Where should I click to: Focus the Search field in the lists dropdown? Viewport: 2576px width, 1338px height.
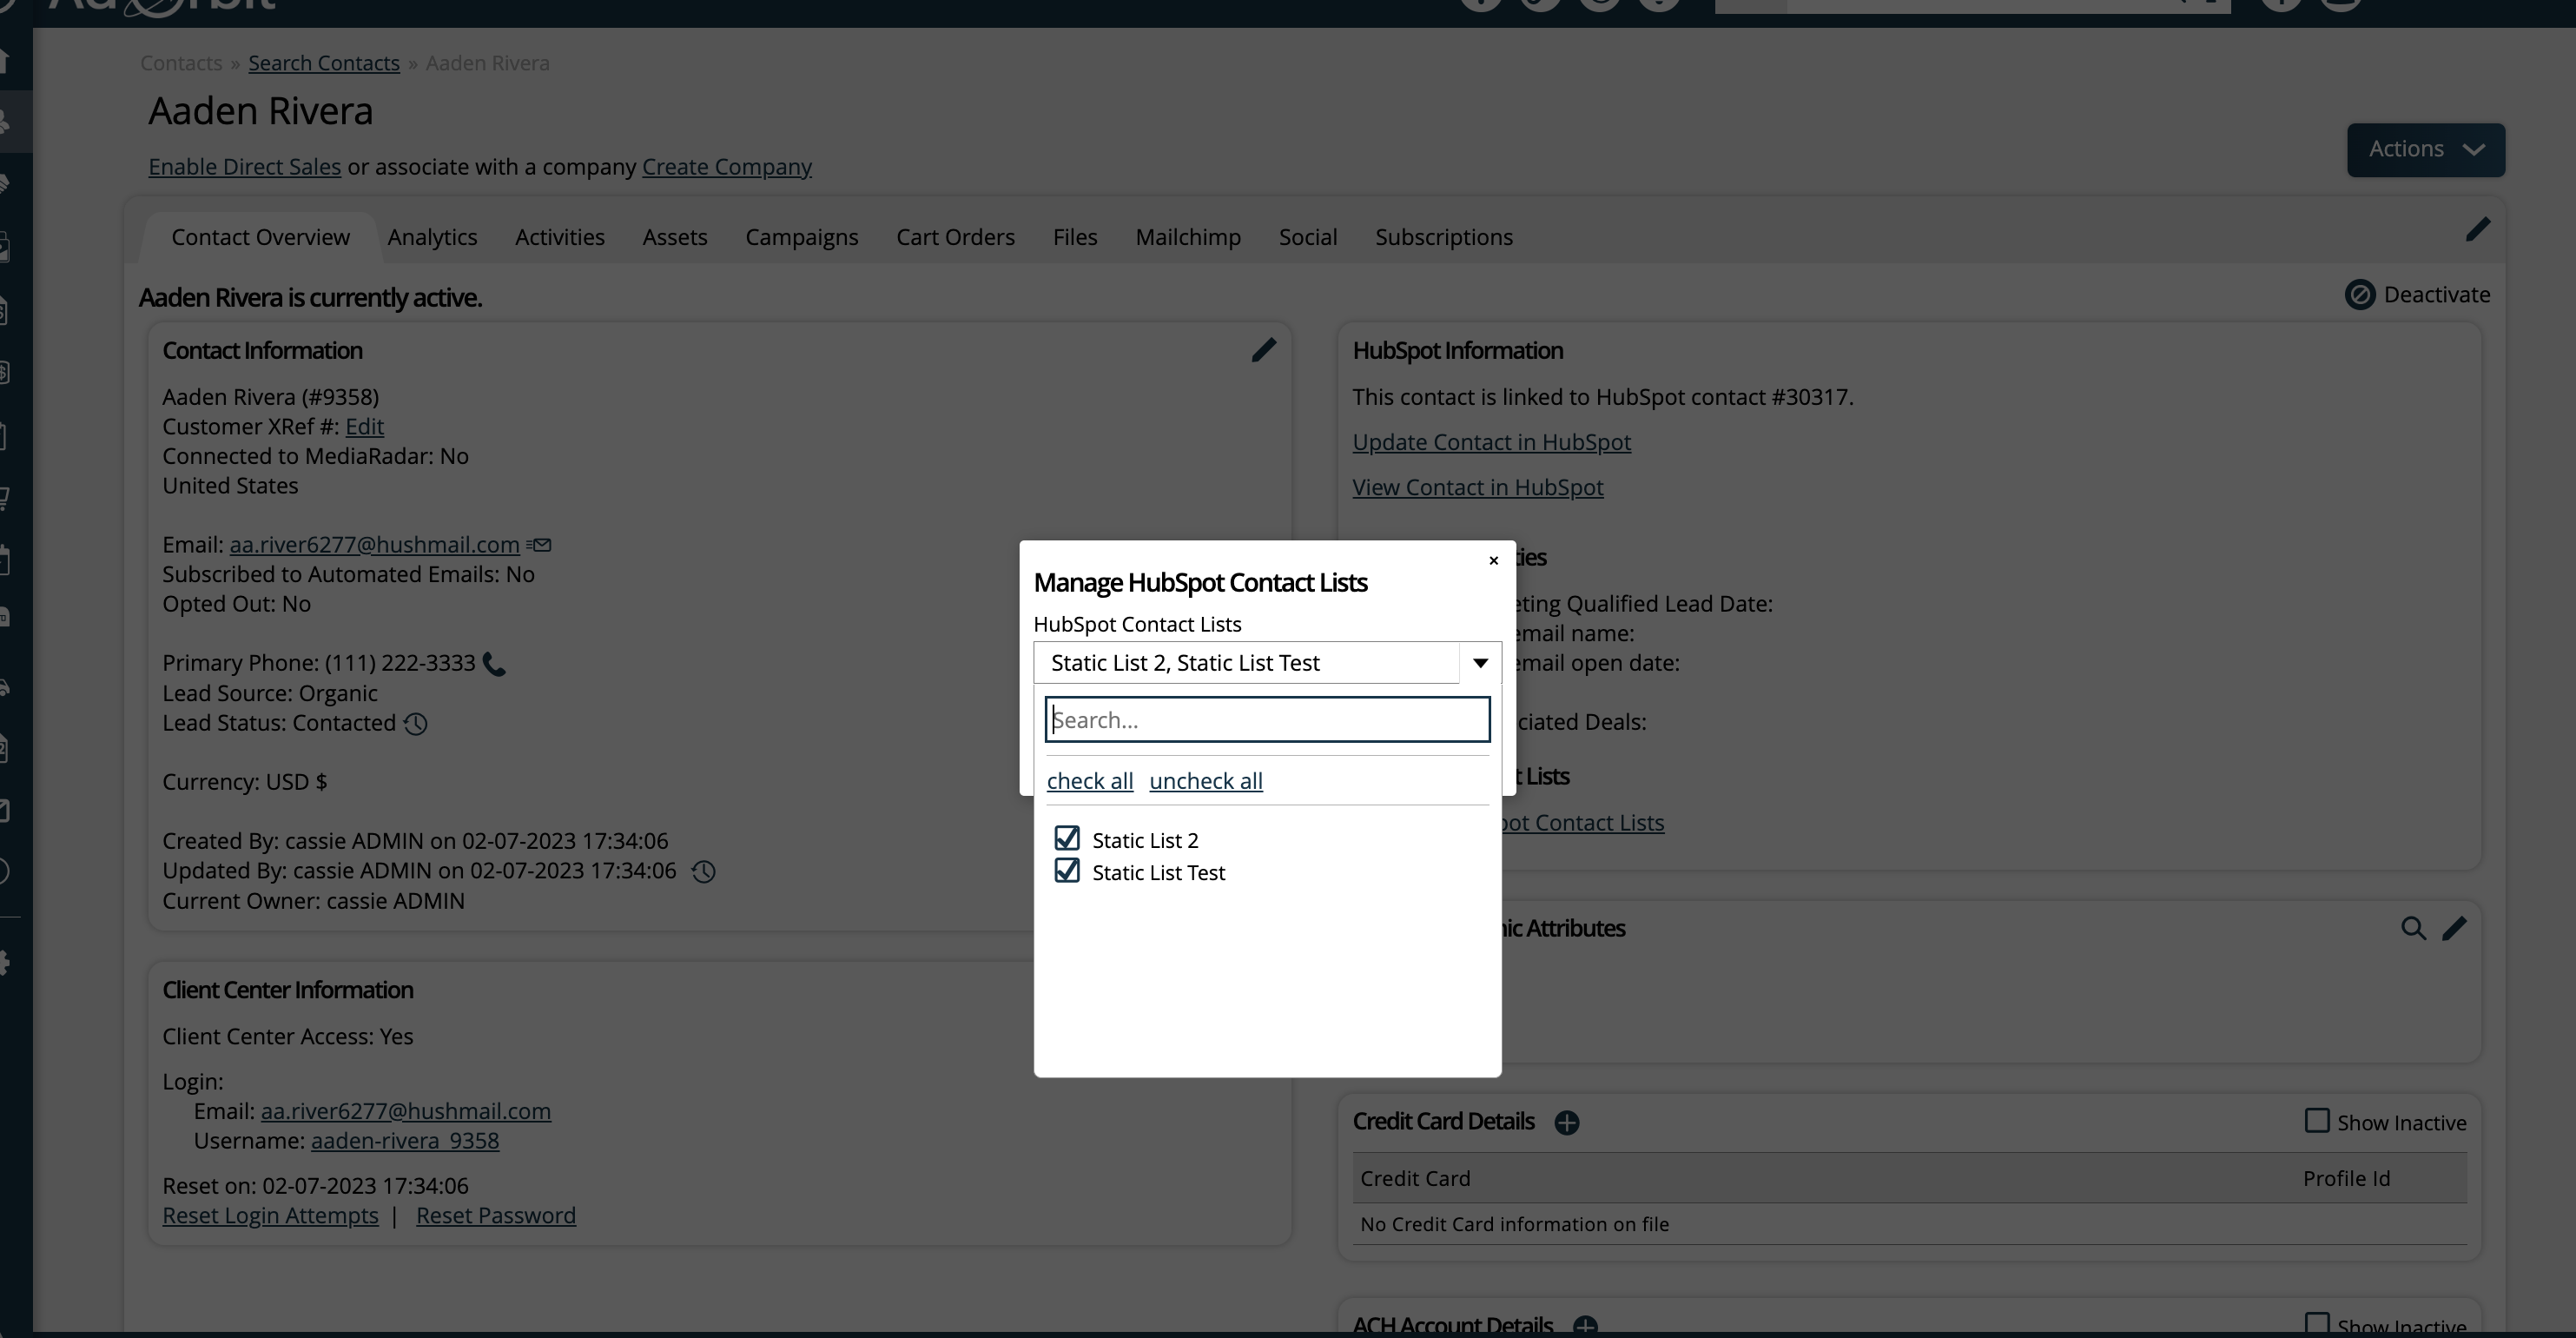tap(1267, 720)
